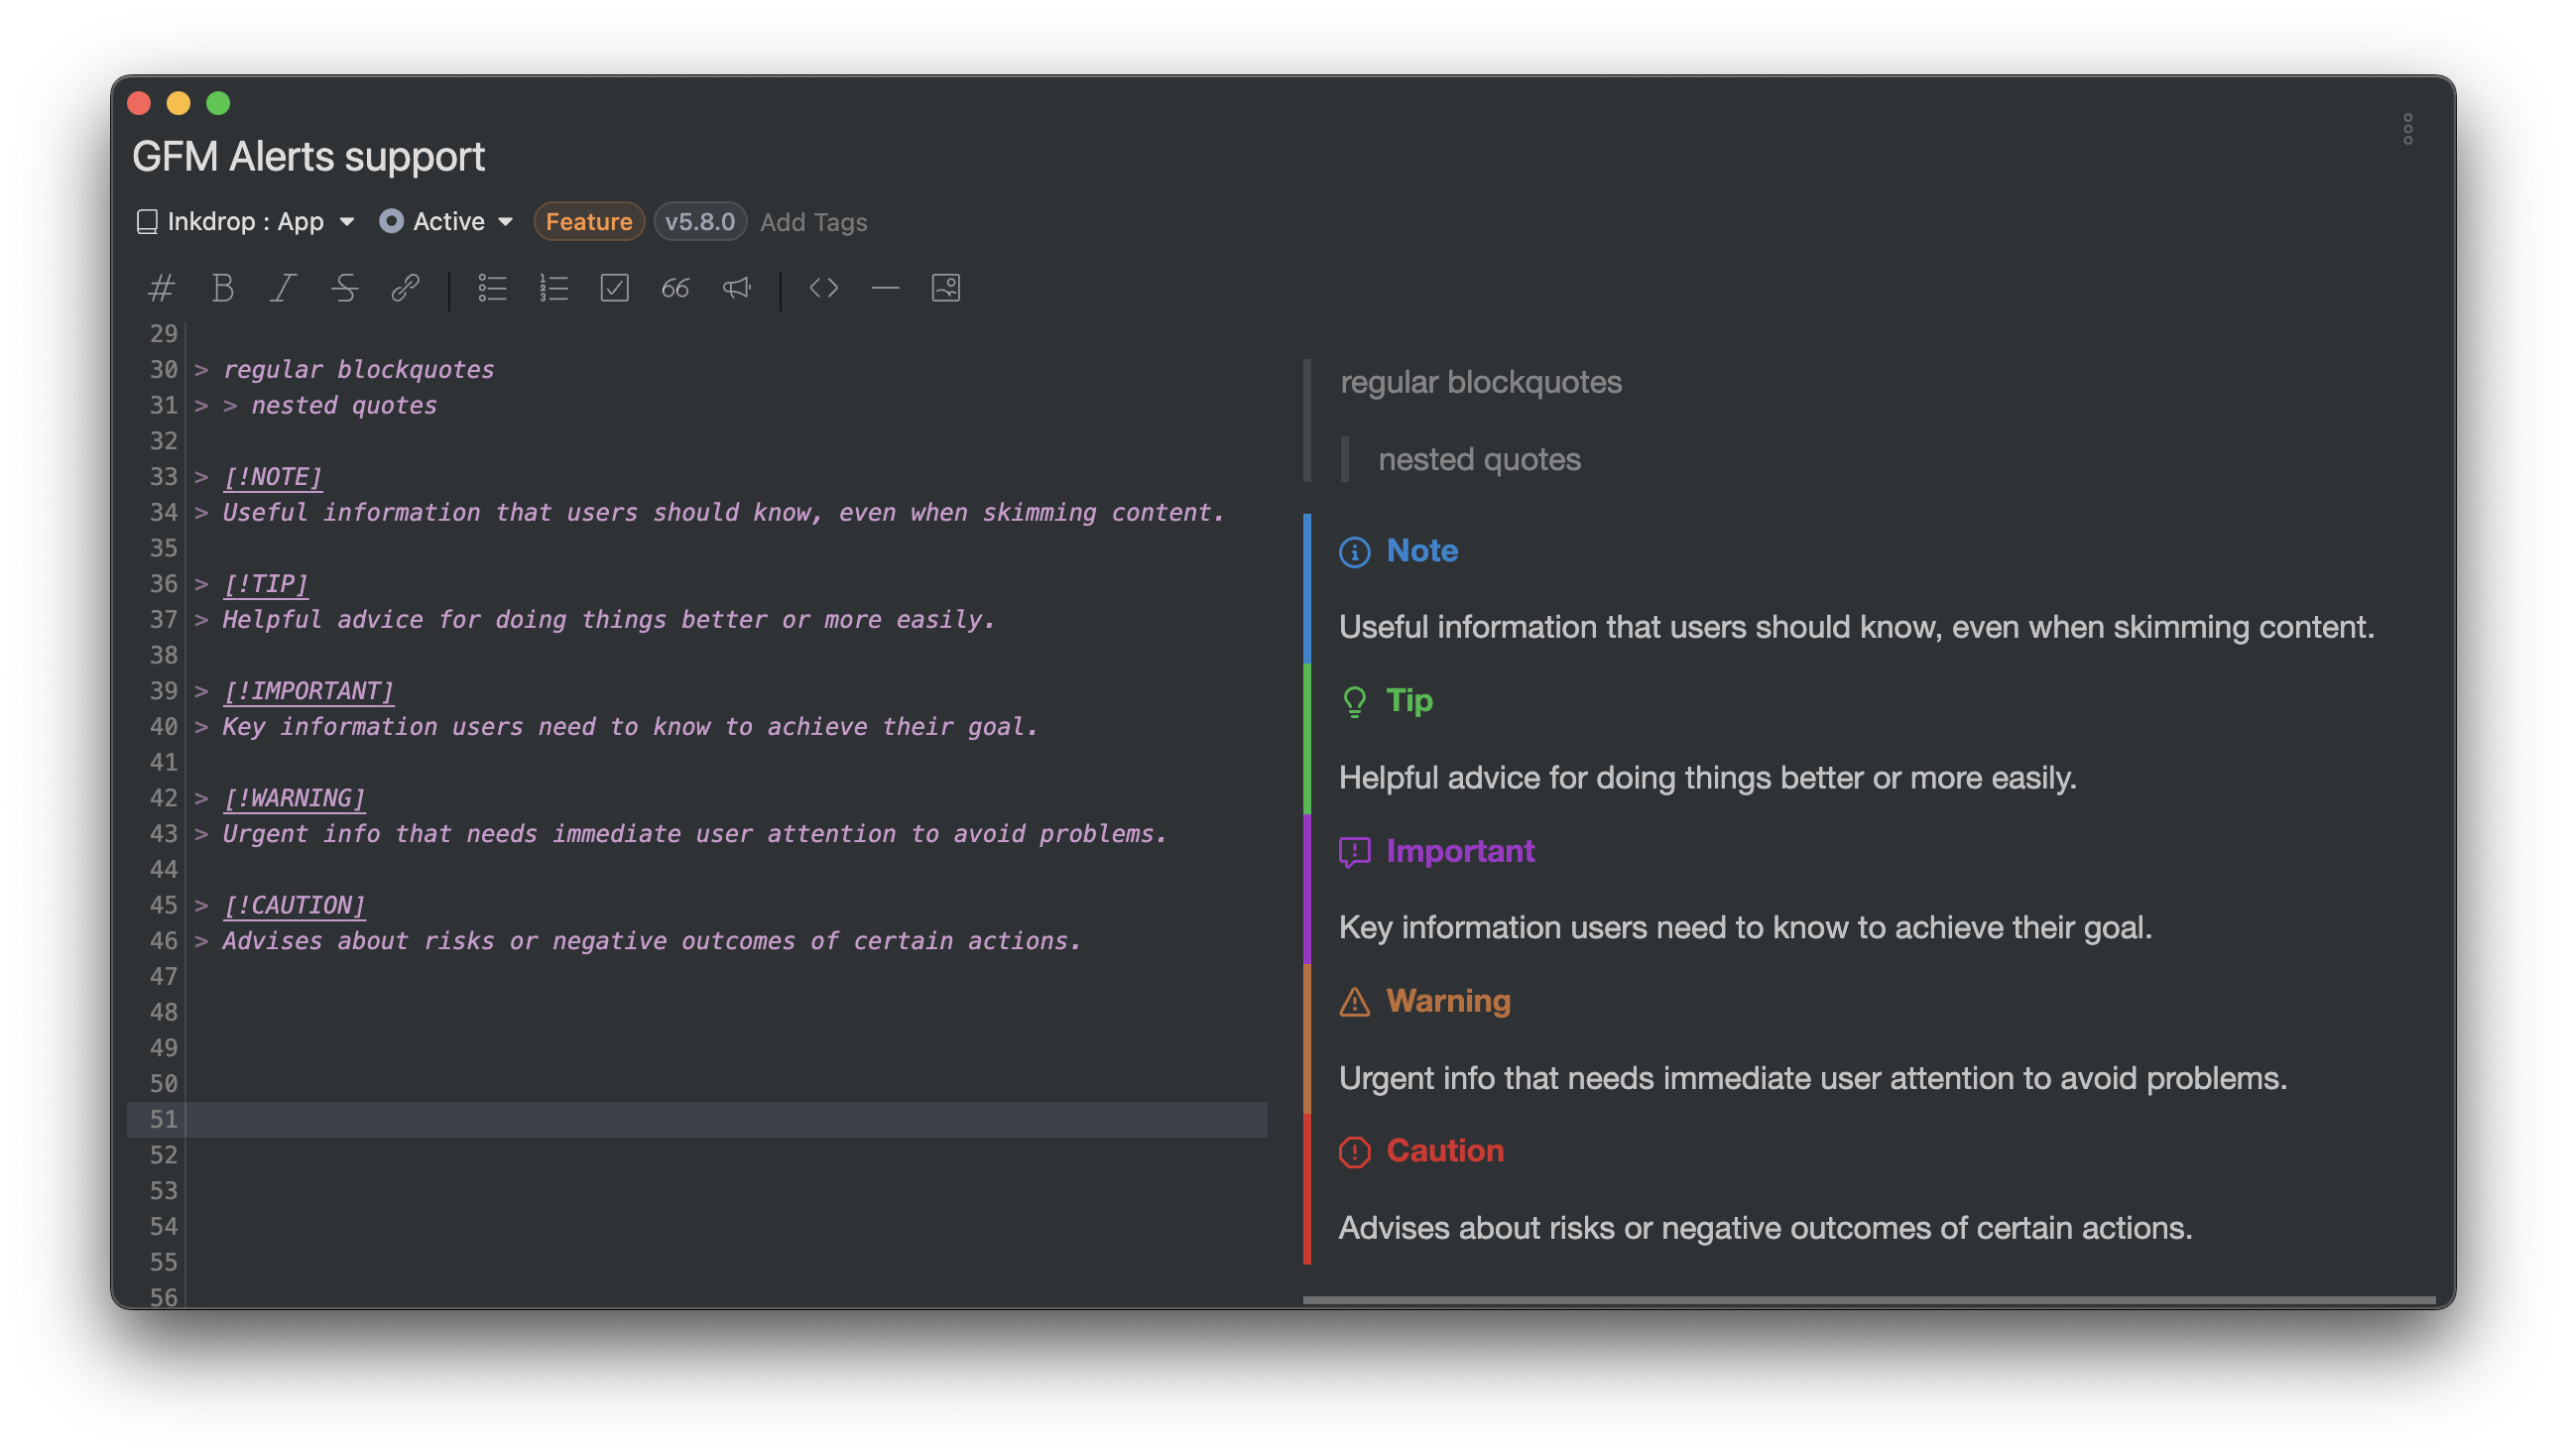Apply strikethrough formatting
The image size is (2567, 1456).
[345, 288]
